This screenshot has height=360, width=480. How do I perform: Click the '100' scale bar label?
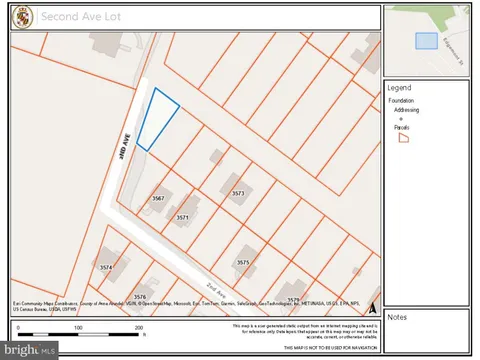[x=78, y=328]
